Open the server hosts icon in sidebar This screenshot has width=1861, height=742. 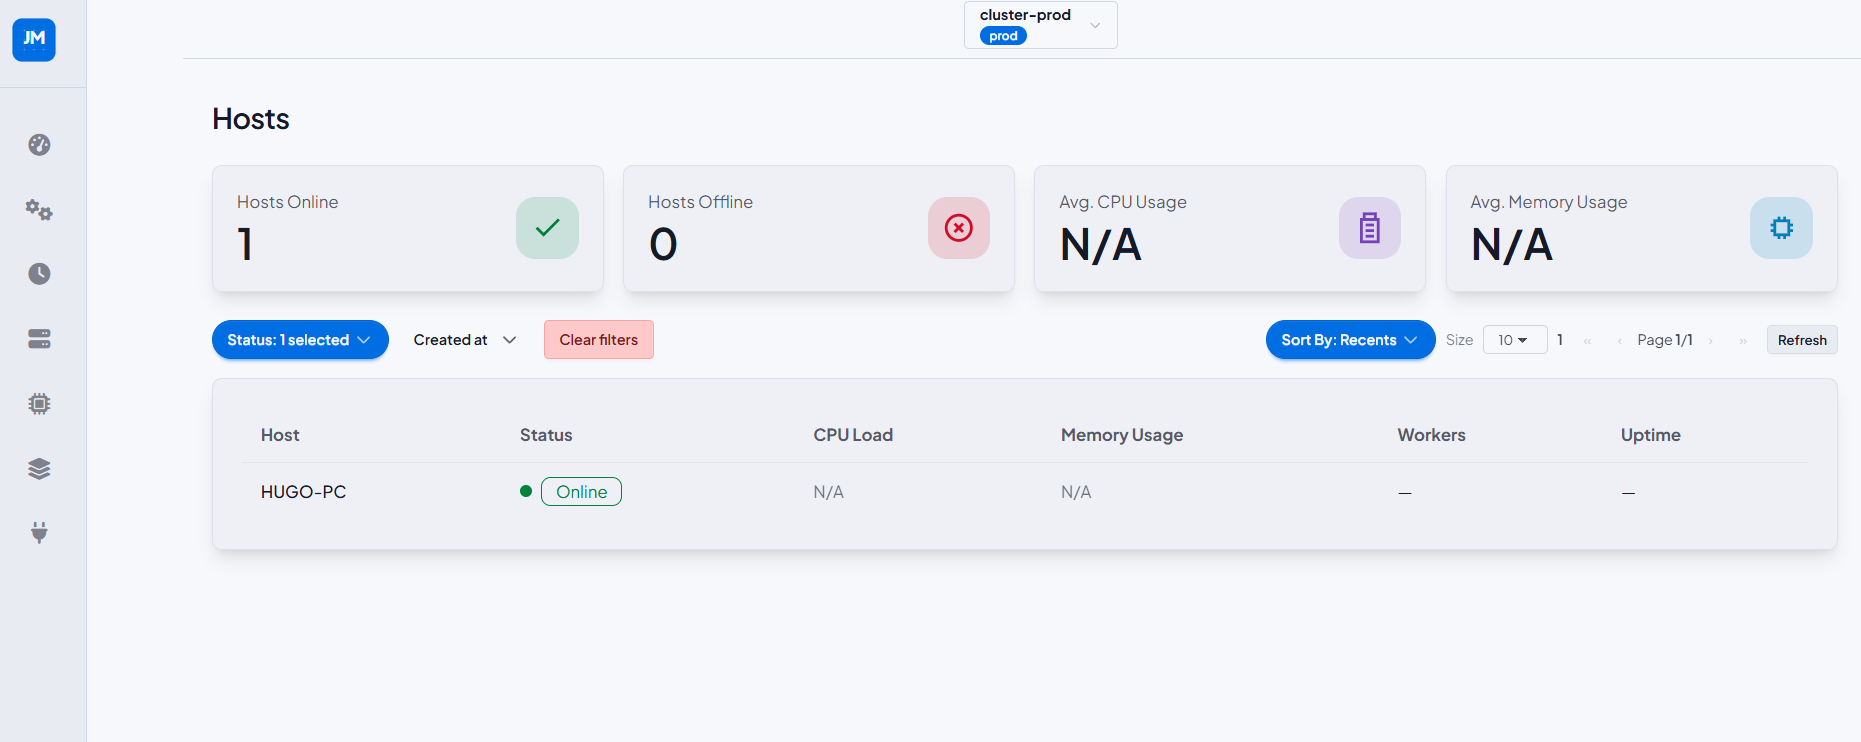tap(39, 339)
